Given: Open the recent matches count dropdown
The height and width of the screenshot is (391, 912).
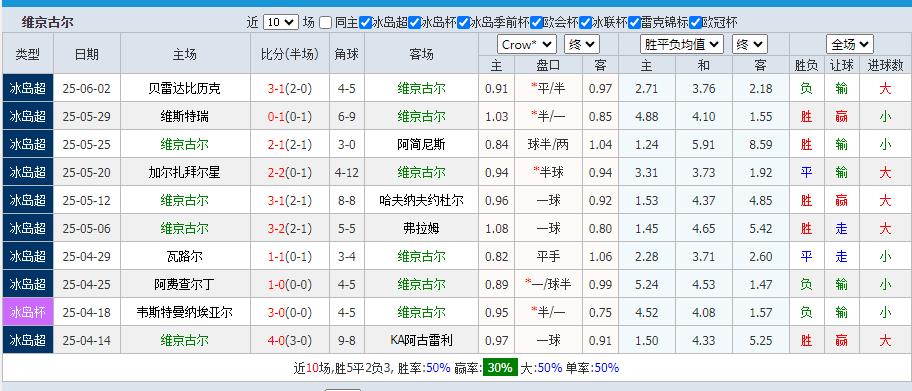Looking at the screenshot, I should [280, 23].
